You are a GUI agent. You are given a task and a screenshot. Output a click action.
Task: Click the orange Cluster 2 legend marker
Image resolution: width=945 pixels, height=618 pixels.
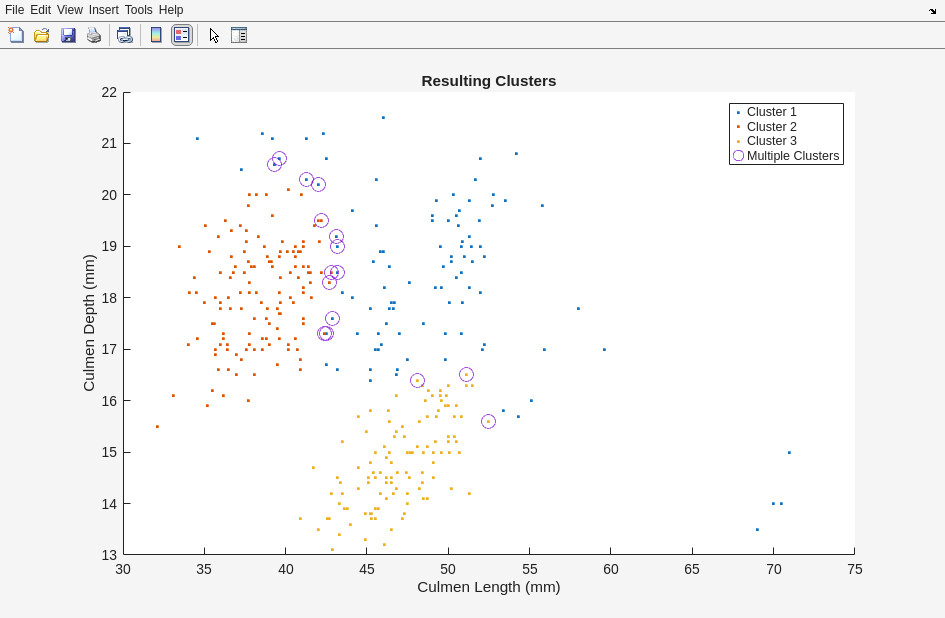point(738,127)
